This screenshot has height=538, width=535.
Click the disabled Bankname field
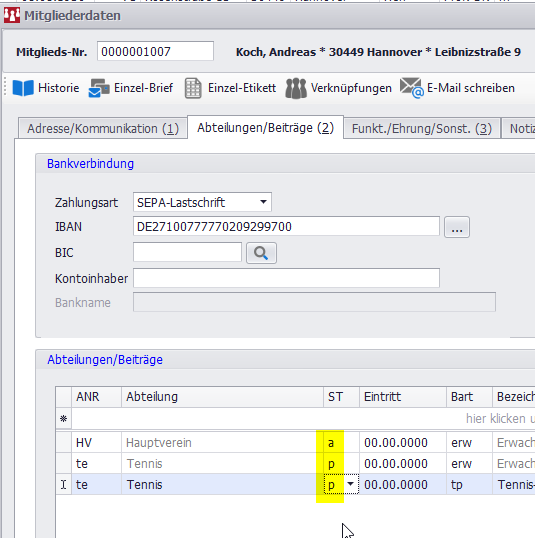(314, 302)
